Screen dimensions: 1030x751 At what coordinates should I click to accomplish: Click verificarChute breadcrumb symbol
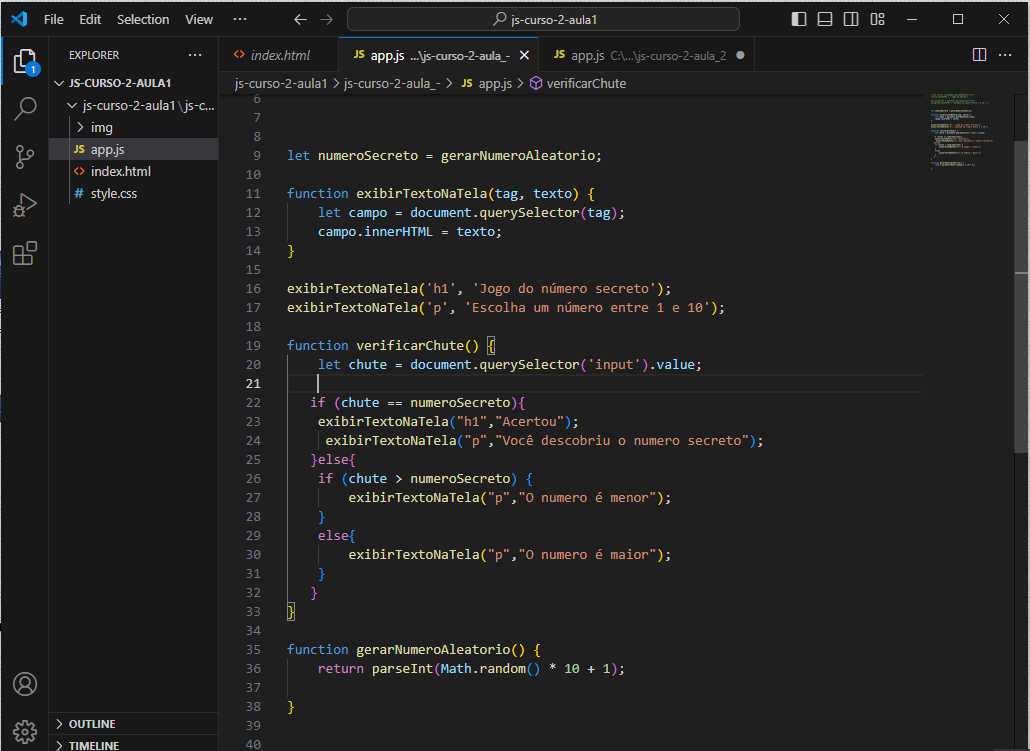578,83
